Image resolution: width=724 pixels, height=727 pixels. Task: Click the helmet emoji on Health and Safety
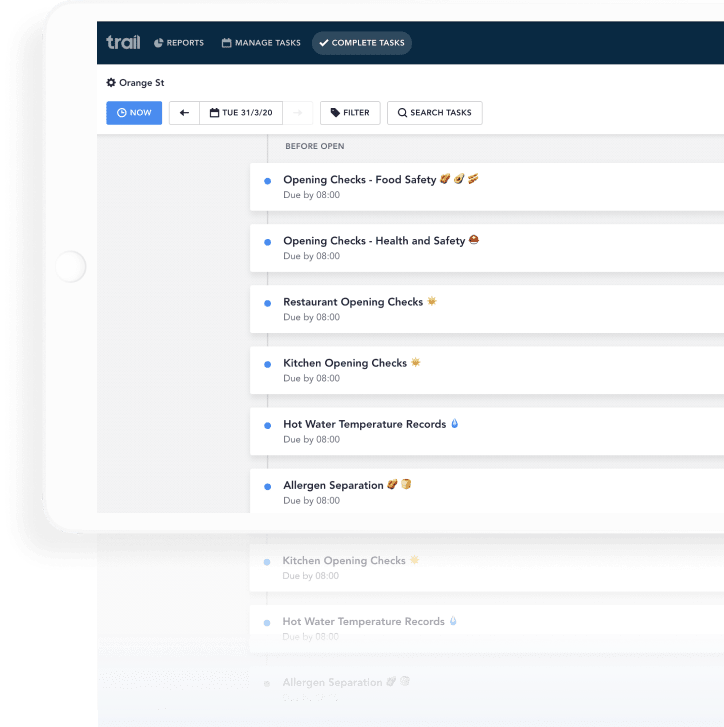[474, 240]
